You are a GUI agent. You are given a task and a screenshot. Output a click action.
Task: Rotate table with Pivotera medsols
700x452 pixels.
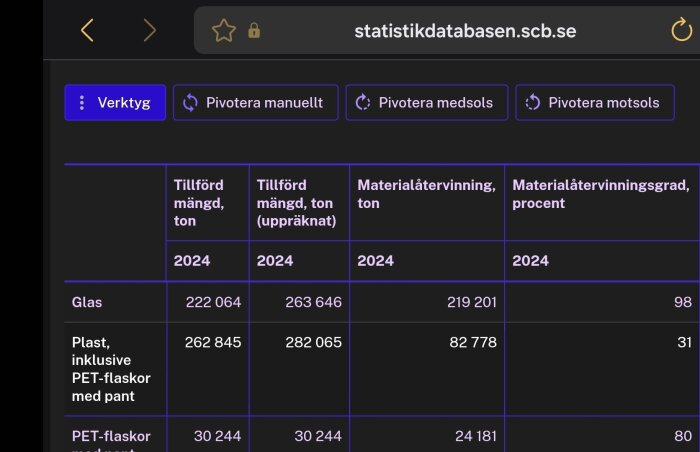click(427, 103)
